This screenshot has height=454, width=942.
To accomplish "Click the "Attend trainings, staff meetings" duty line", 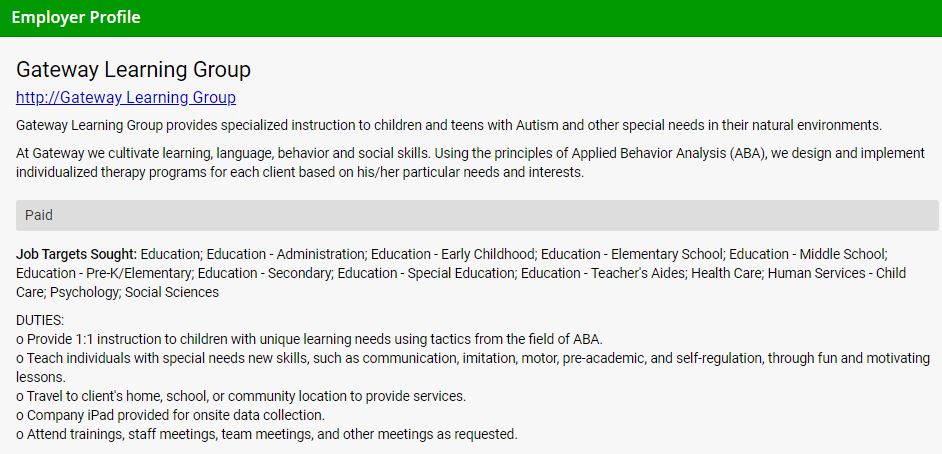I will [267, 434].
